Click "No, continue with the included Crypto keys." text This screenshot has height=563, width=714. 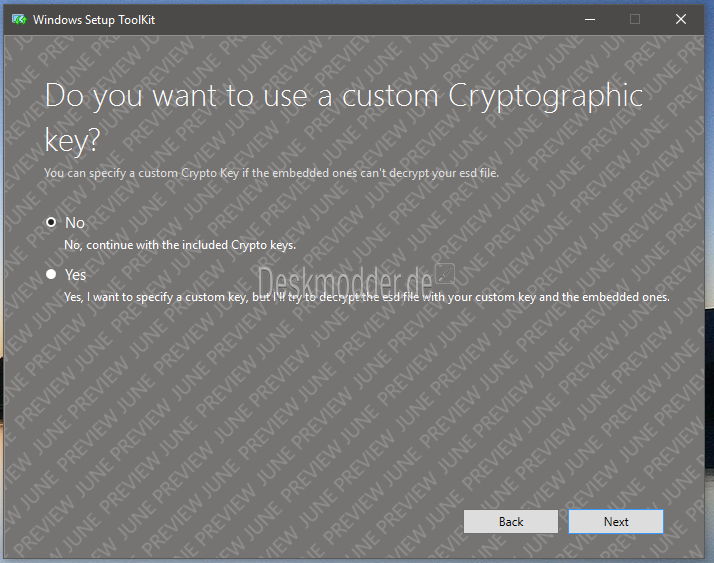(x=180, y=245)
